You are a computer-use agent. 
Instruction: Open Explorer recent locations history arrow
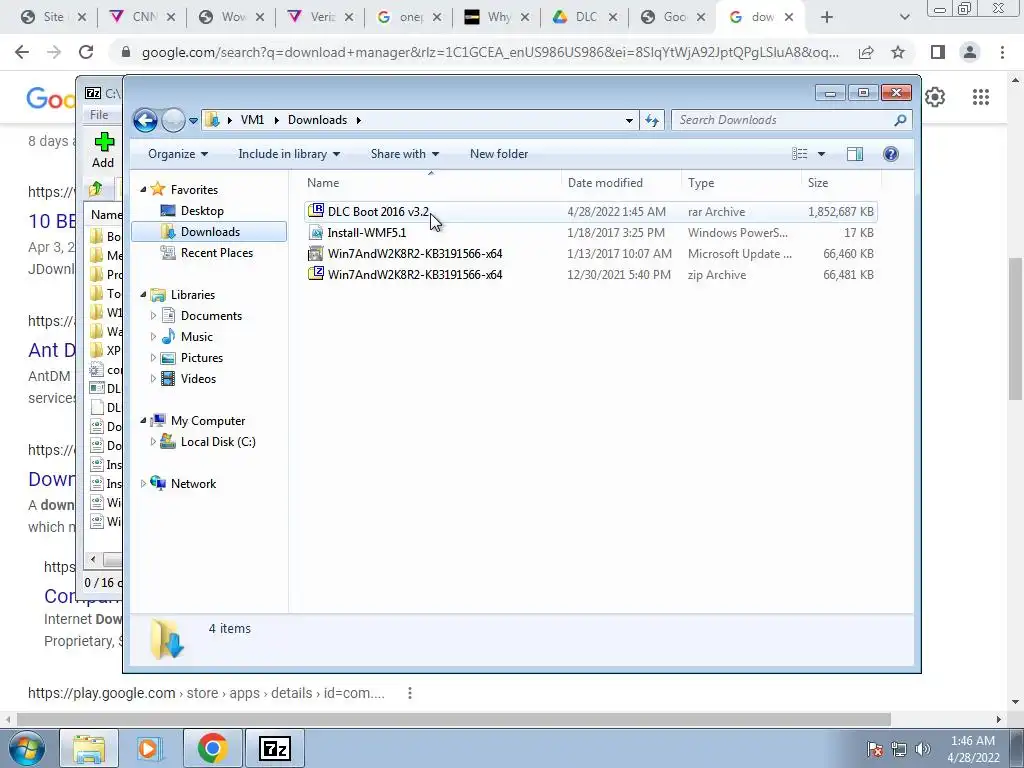click(193, 121)
